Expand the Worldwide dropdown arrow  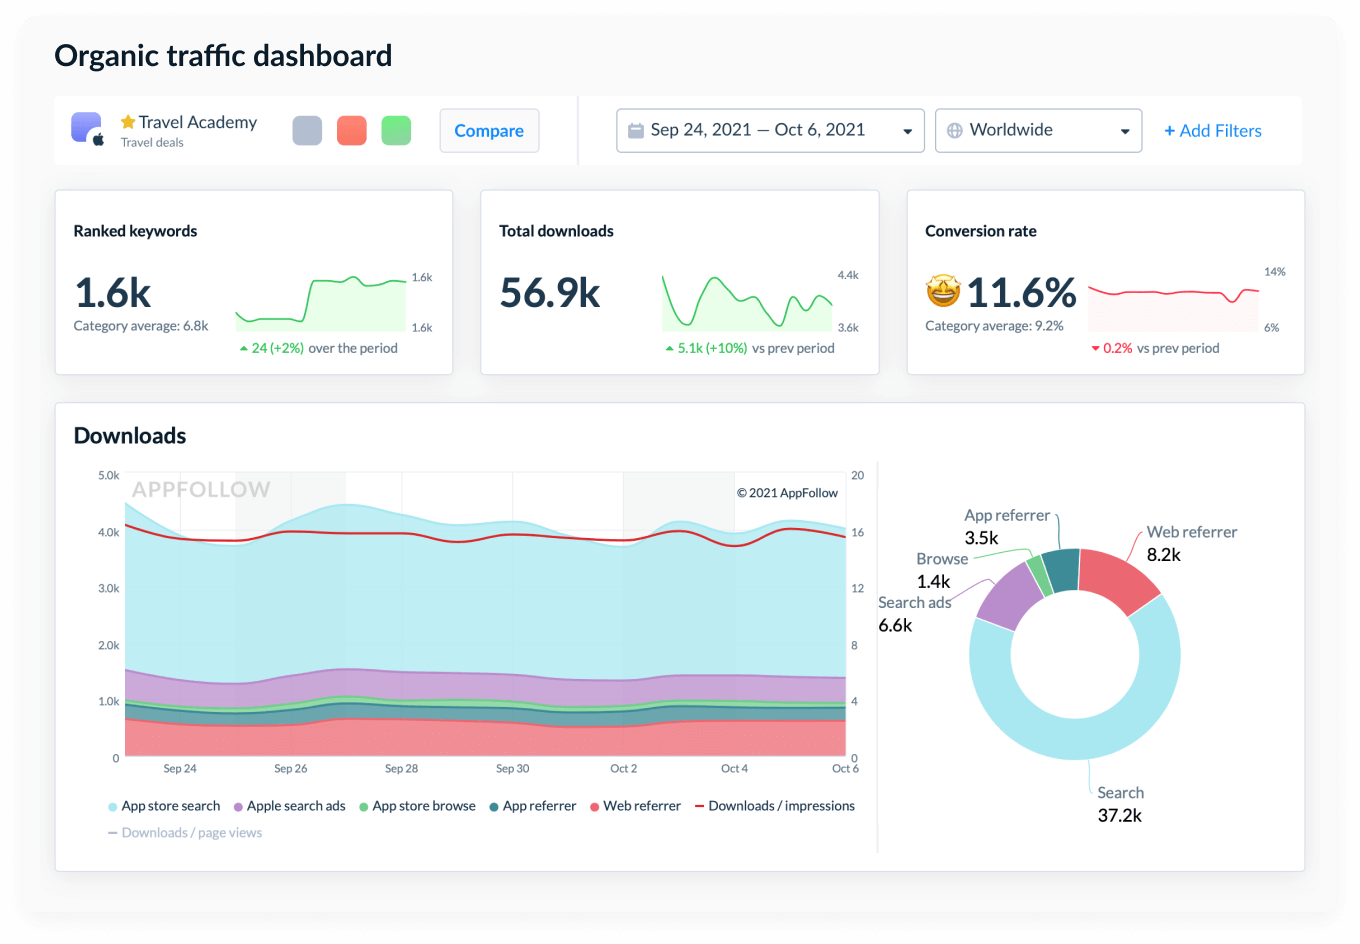point(1125,131)
